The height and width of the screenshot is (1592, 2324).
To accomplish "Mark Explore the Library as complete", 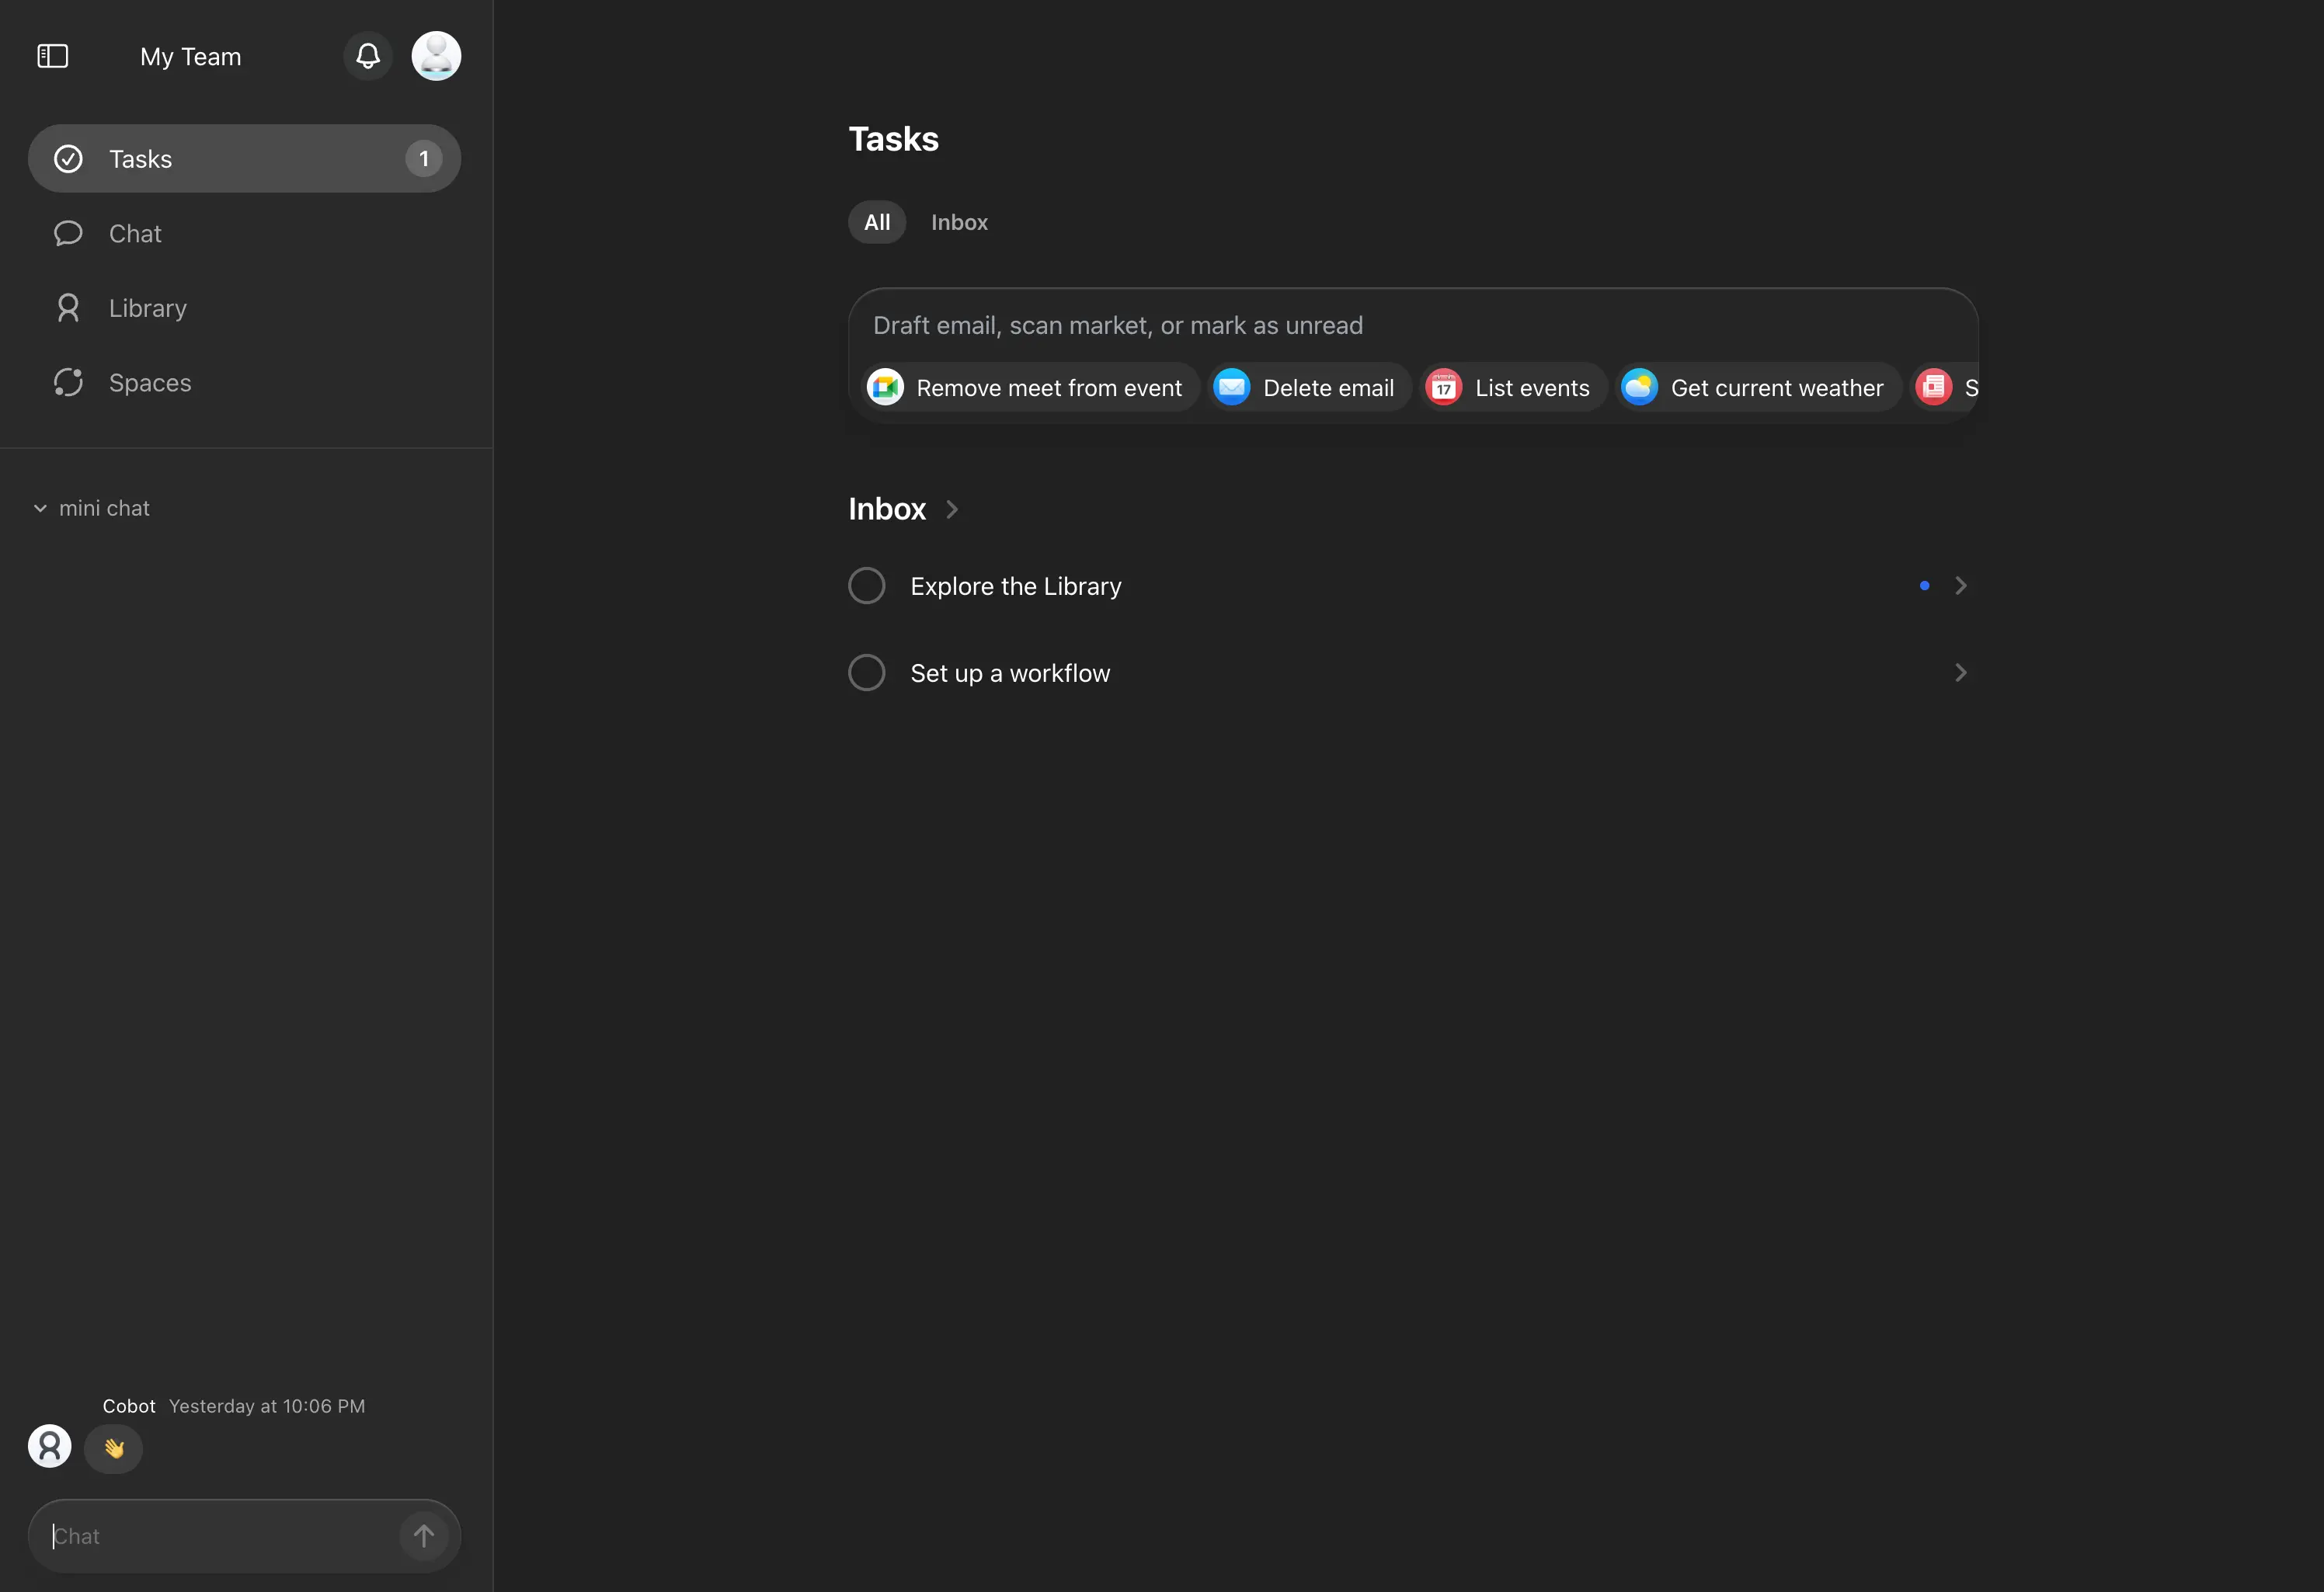I will pos(867,586).
